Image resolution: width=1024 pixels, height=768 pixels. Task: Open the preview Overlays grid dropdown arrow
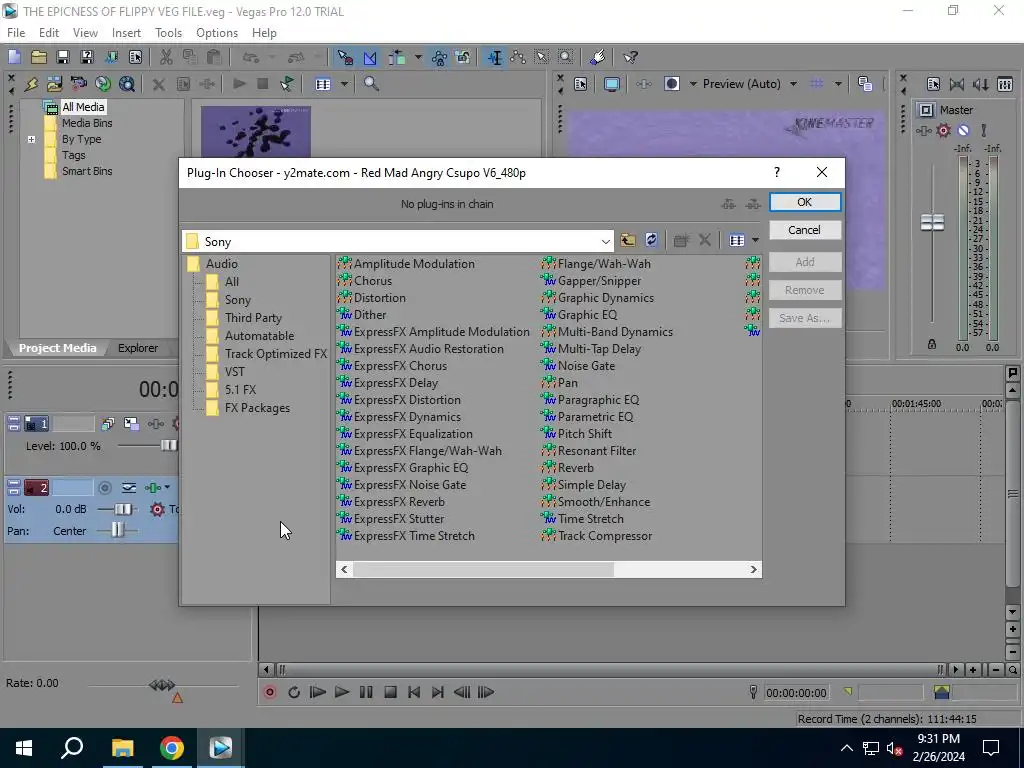[838, 84]
